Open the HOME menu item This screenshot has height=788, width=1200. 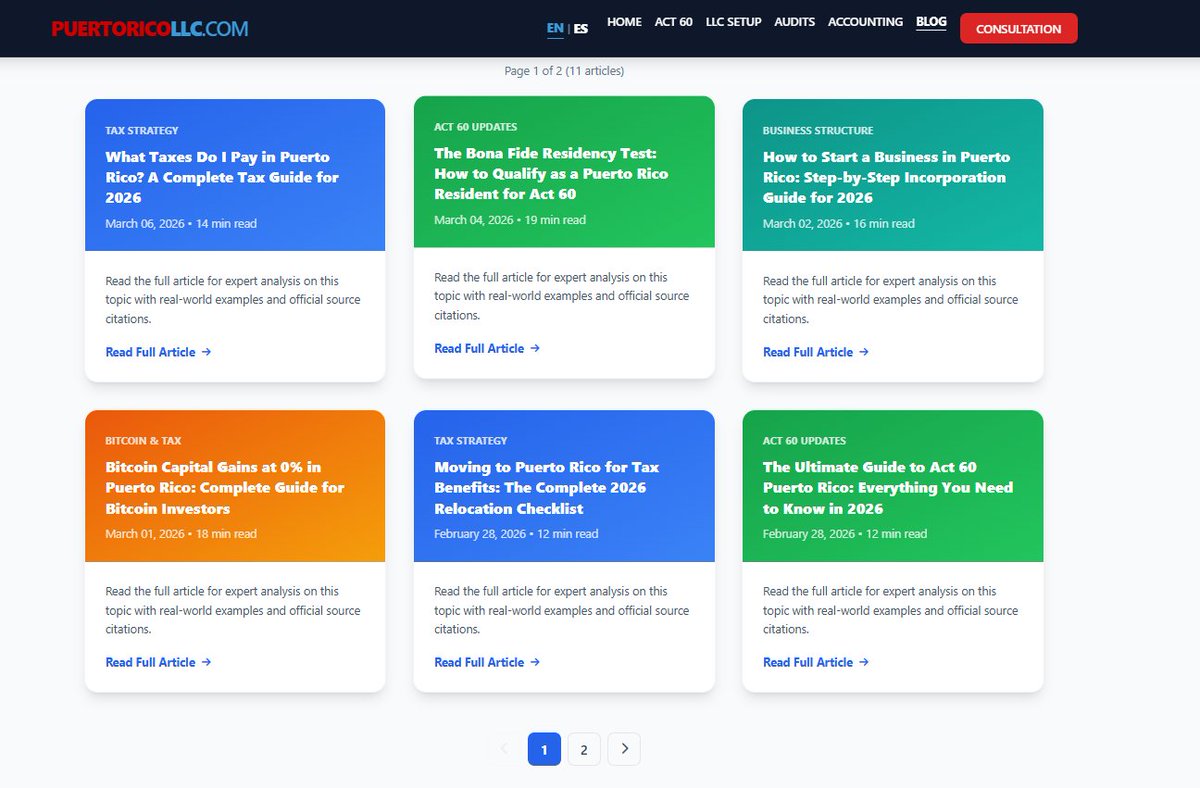(x=624, y=22)
